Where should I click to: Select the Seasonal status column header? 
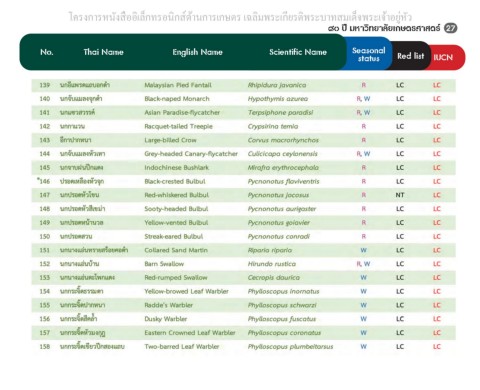click(x=368, y=54)
